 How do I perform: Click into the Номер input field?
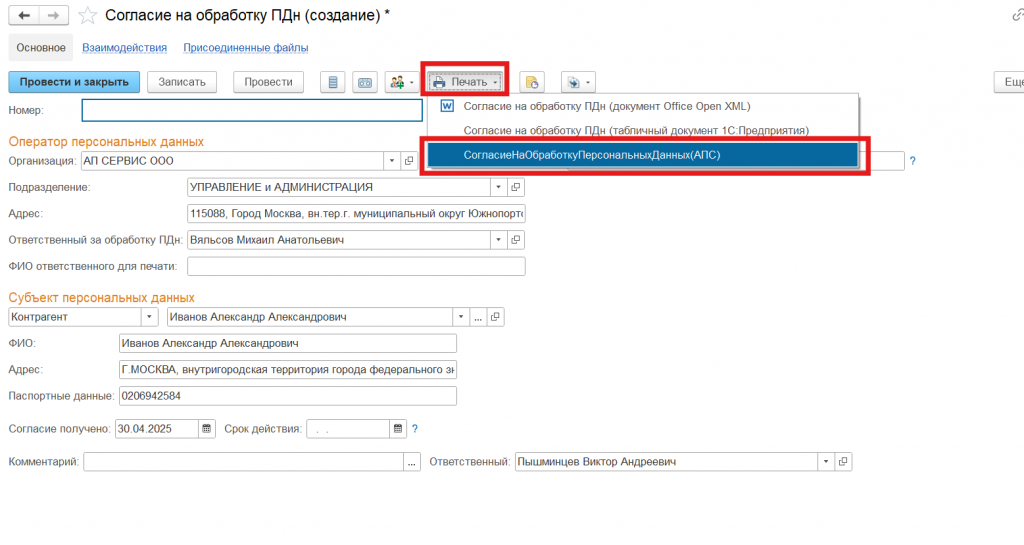(252, 110)
